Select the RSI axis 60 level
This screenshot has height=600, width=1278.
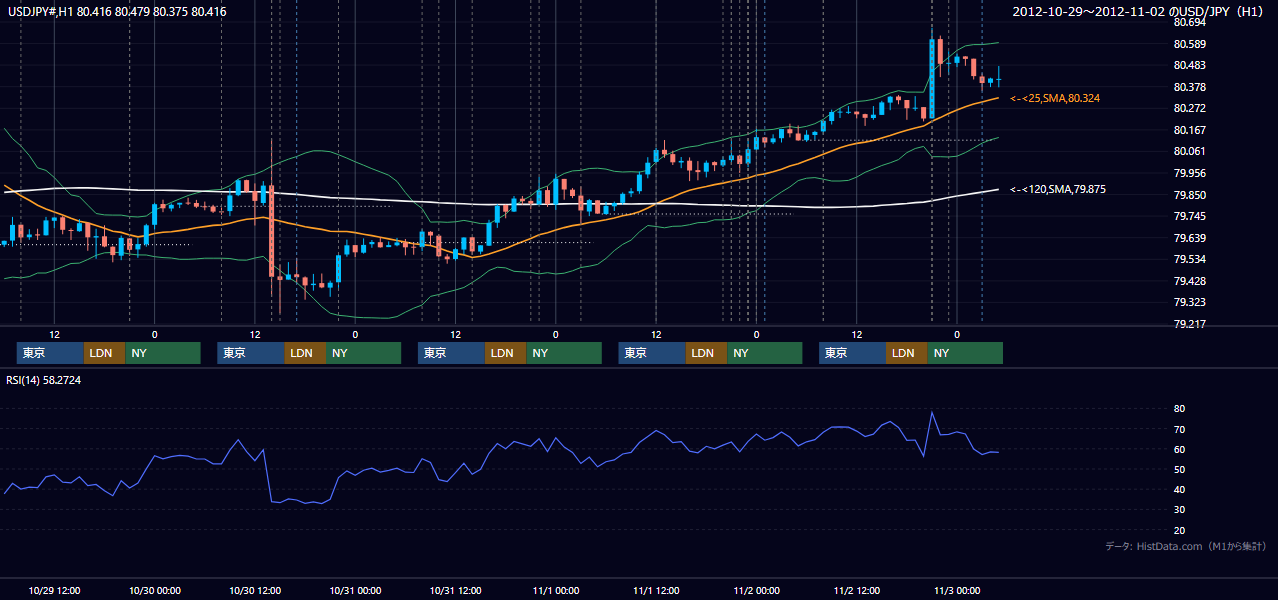pyautogui.click(x=1179, y=449)
